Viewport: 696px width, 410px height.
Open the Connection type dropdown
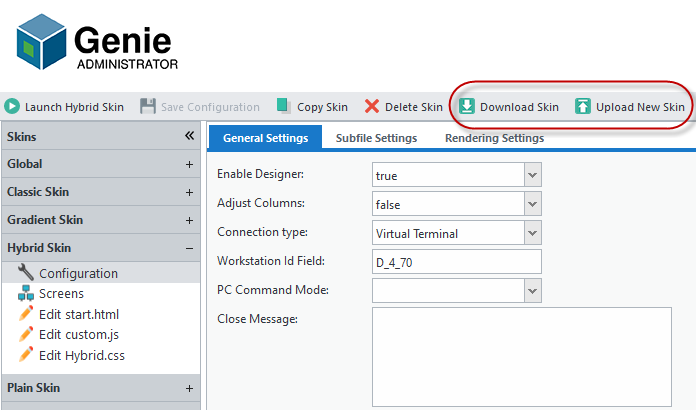pyautogui.click(x=533, y=233)
